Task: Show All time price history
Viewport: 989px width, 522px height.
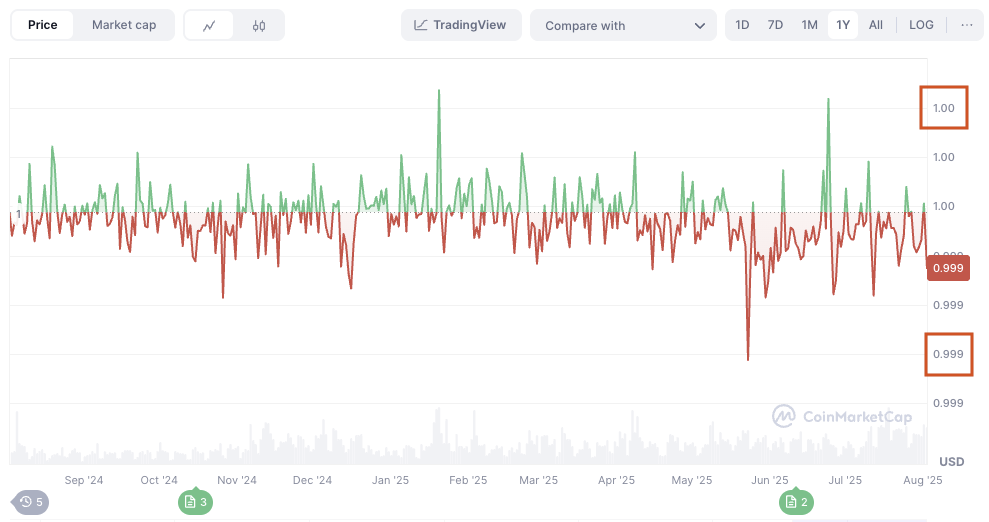Action: 876,25
